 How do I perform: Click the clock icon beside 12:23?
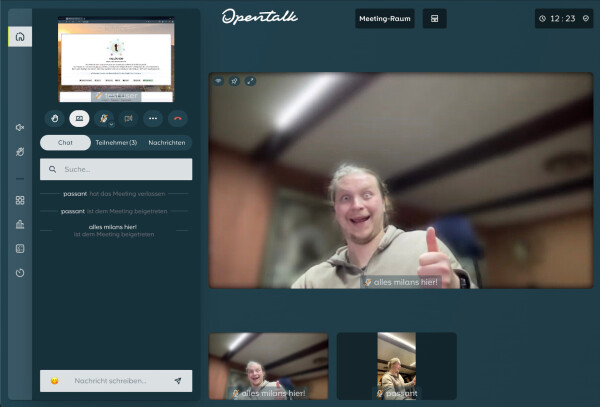543,18
